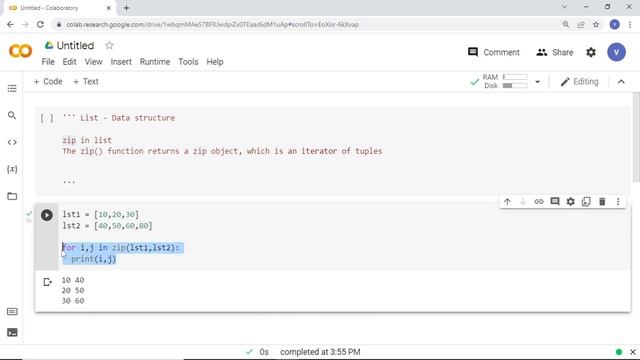Screen dimensions: 640x360
Task: Open the Insert menu
Action: pos(121,62)
